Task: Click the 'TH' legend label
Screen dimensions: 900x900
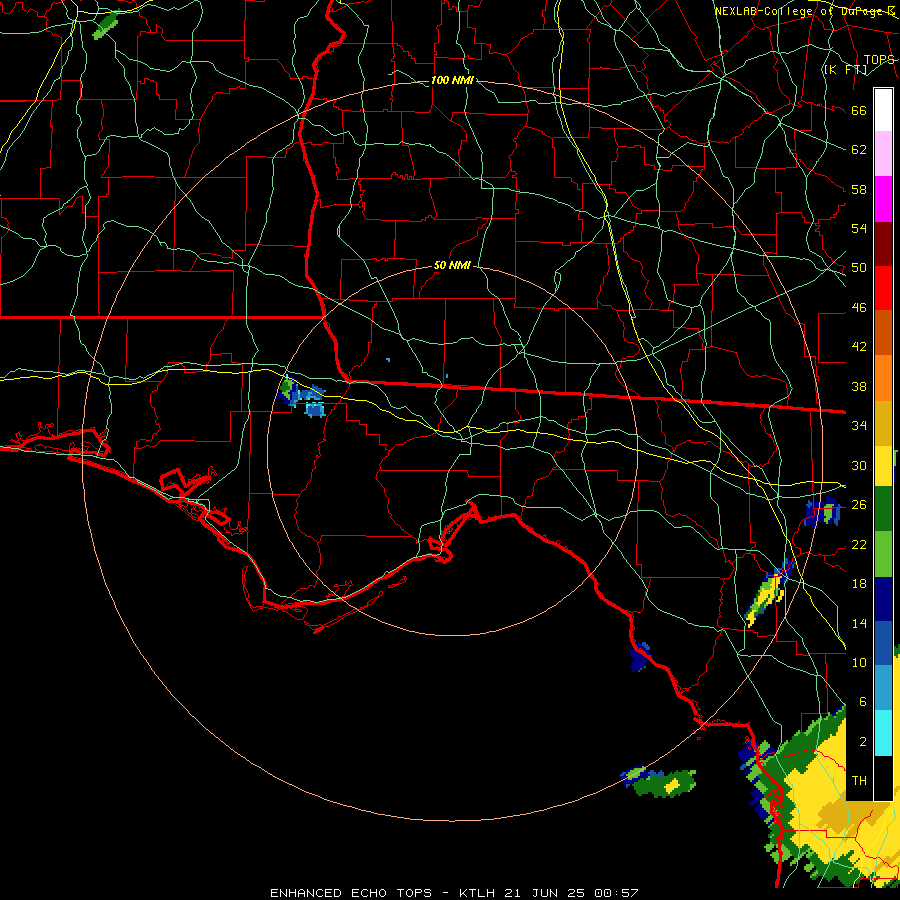Action: click(x=859, y=781)
